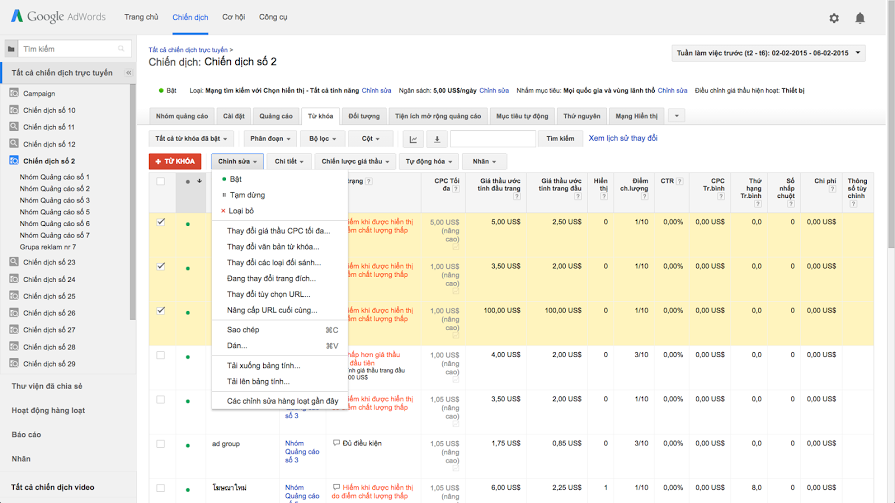Click the red + TỪ KHÓA button
Viewport: 895px width, 503px height.
(175, 162)
